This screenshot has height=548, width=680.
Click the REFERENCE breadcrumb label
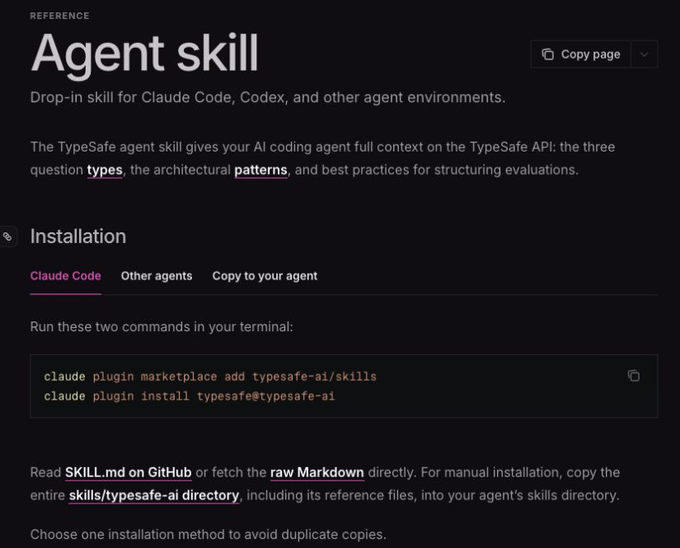click(60, 16)
